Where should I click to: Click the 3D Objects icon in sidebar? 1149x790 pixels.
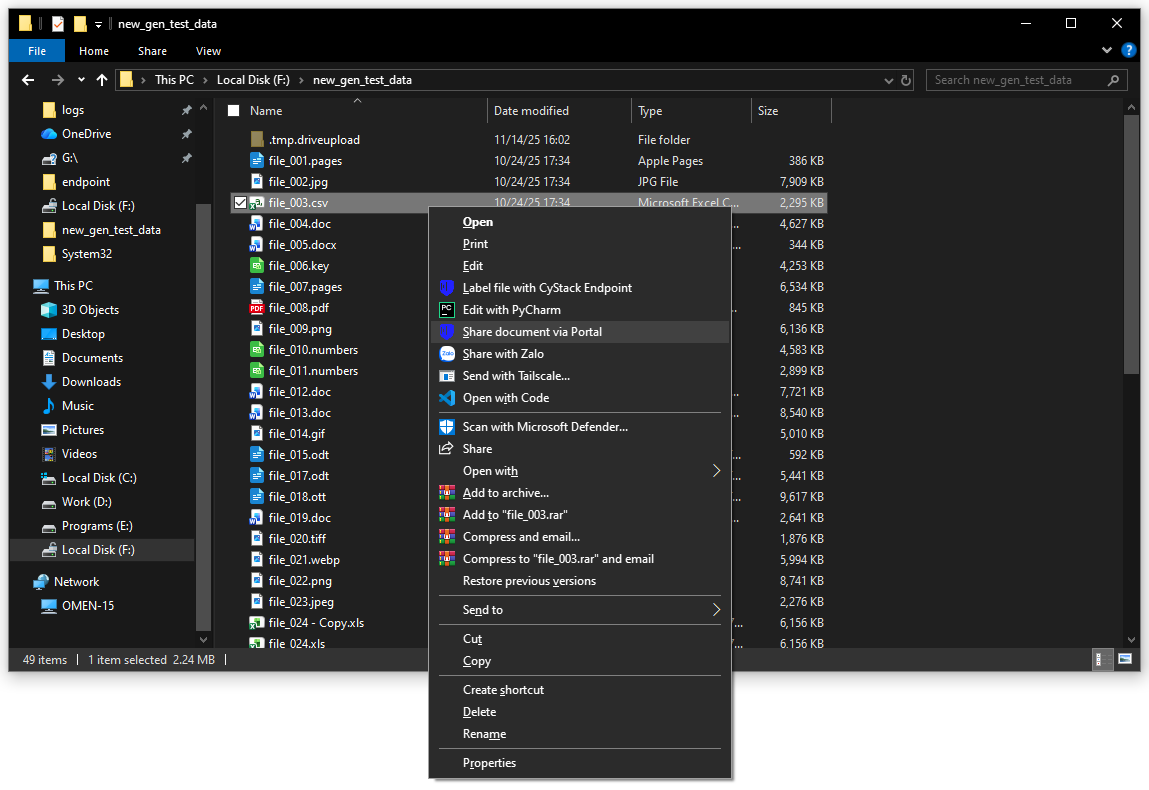(49, 309)
